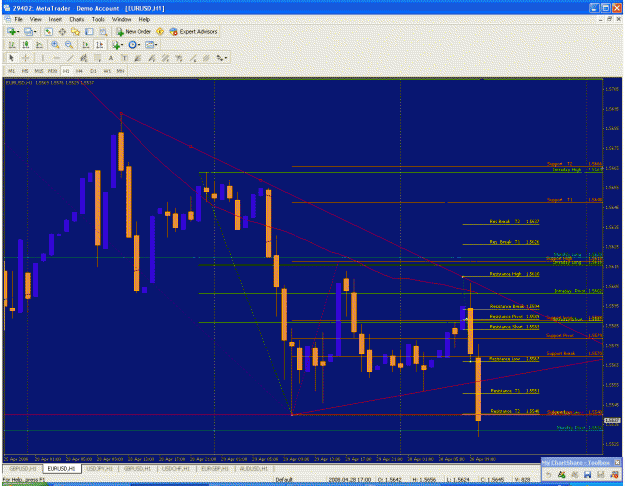The height and width of the screenshot is (486, 625).
Task: Switch to the D1 timeframe
Action: click(x=93, y=71)
